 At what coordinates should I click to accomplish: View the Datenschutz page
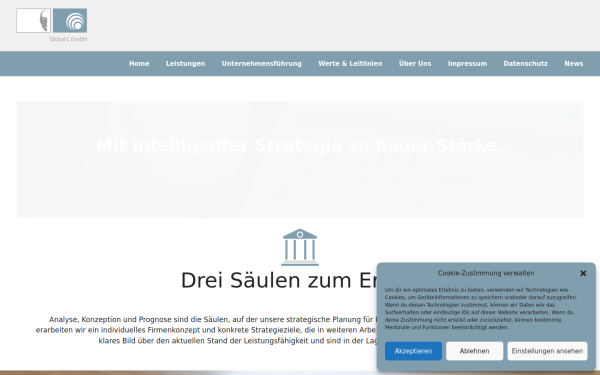(525, 64)
